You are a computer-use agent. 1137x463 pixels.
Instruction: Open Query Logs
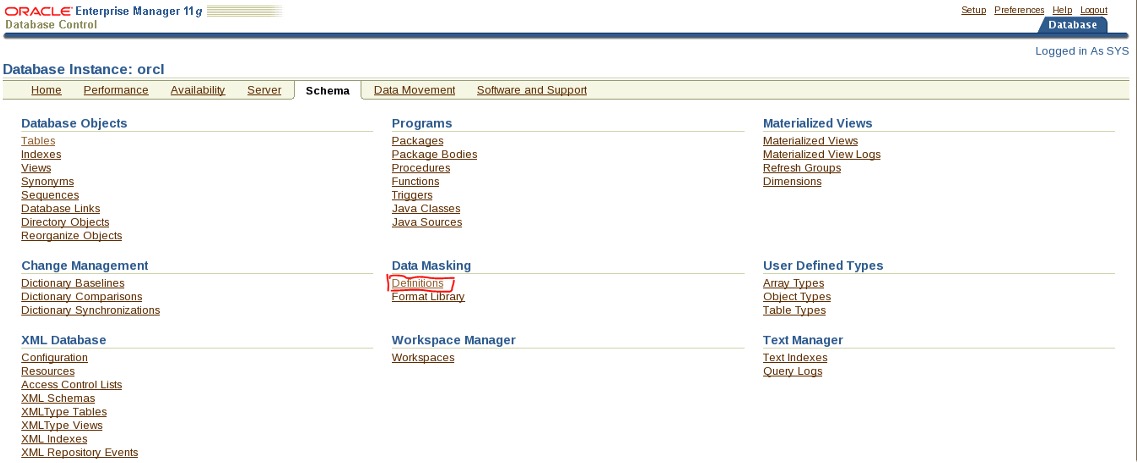pos(793,372)
